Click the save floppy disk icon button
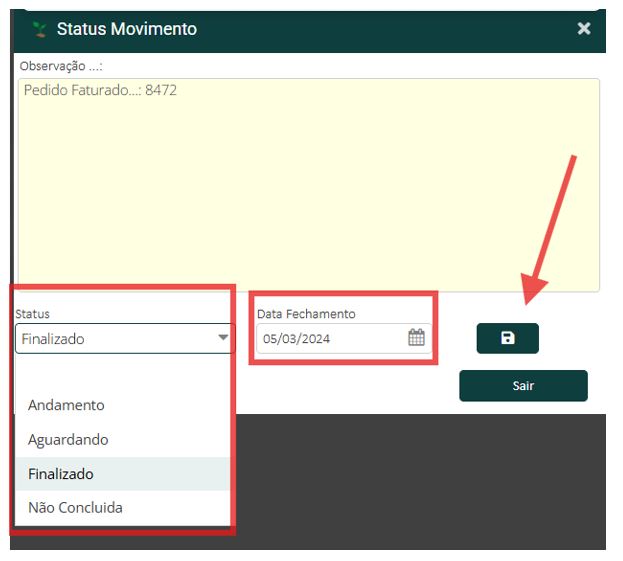This screenshot has width=623, height=561. 507,339
